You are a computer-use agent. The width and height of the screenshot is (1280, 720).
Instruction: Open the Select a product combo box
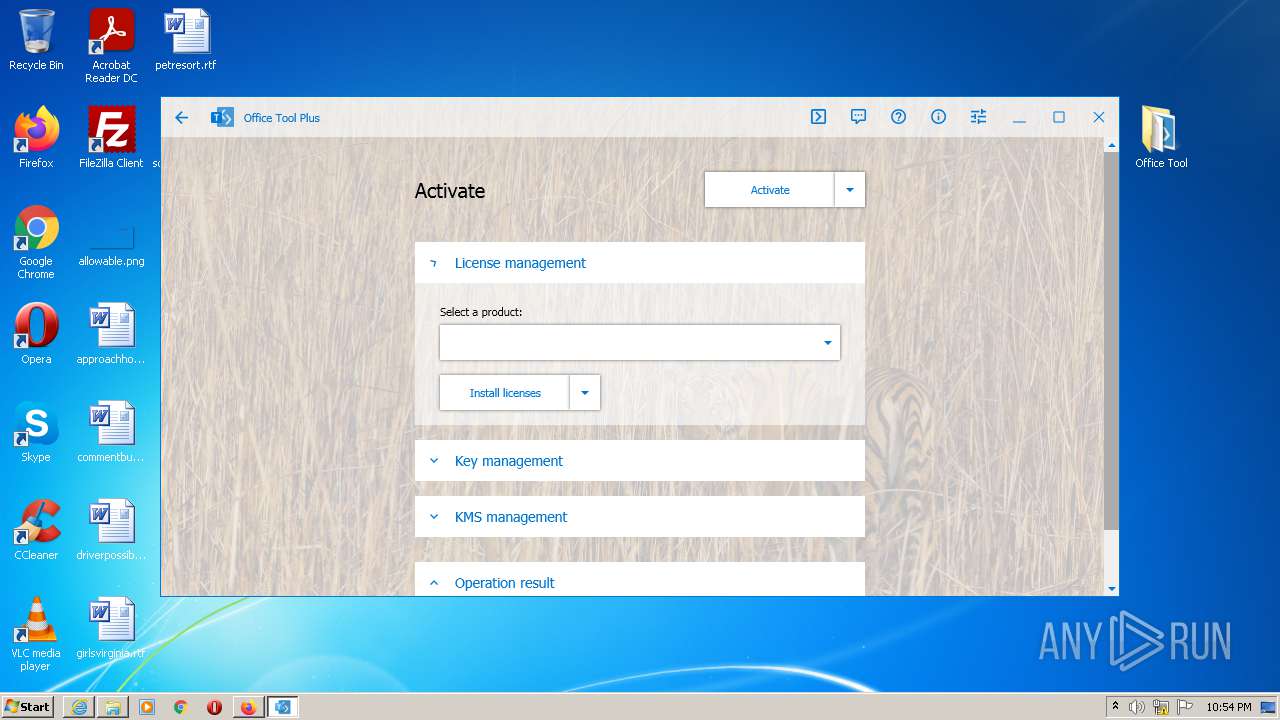pyautogui.click(x=640, y=342)
